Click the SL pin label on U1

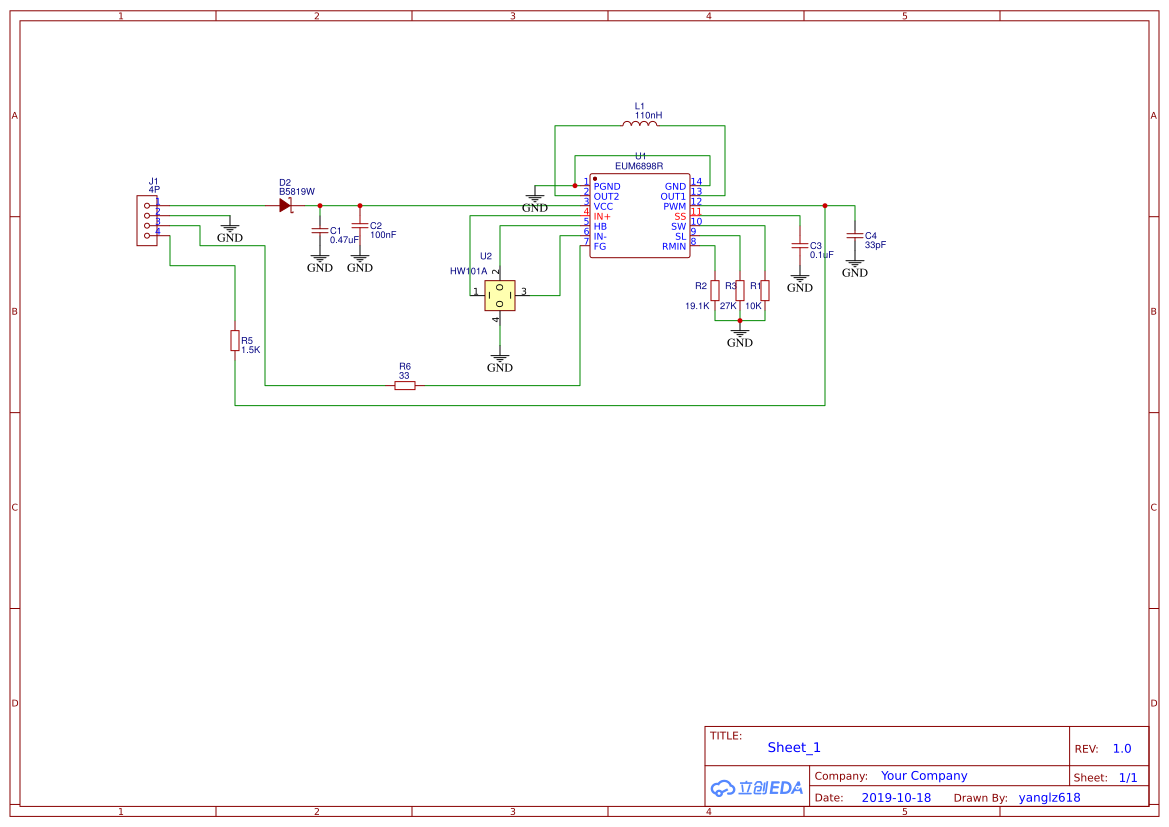point(681,236)
